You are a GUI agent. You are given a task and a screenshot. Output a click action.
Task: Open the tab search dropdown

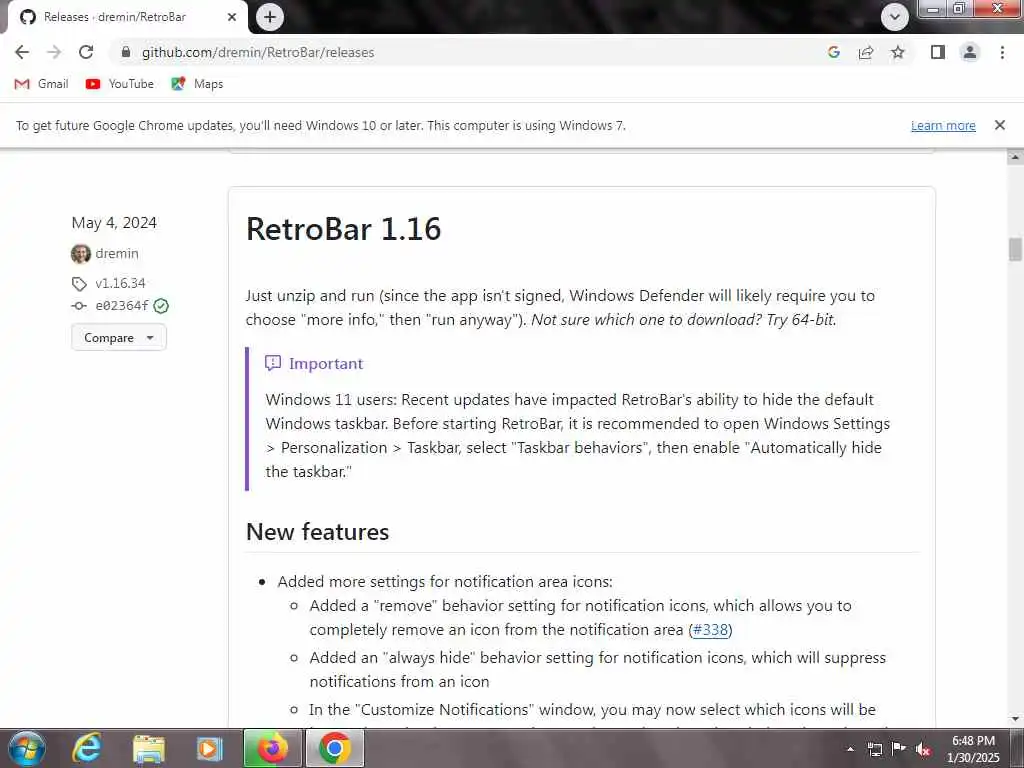[895, 17]
